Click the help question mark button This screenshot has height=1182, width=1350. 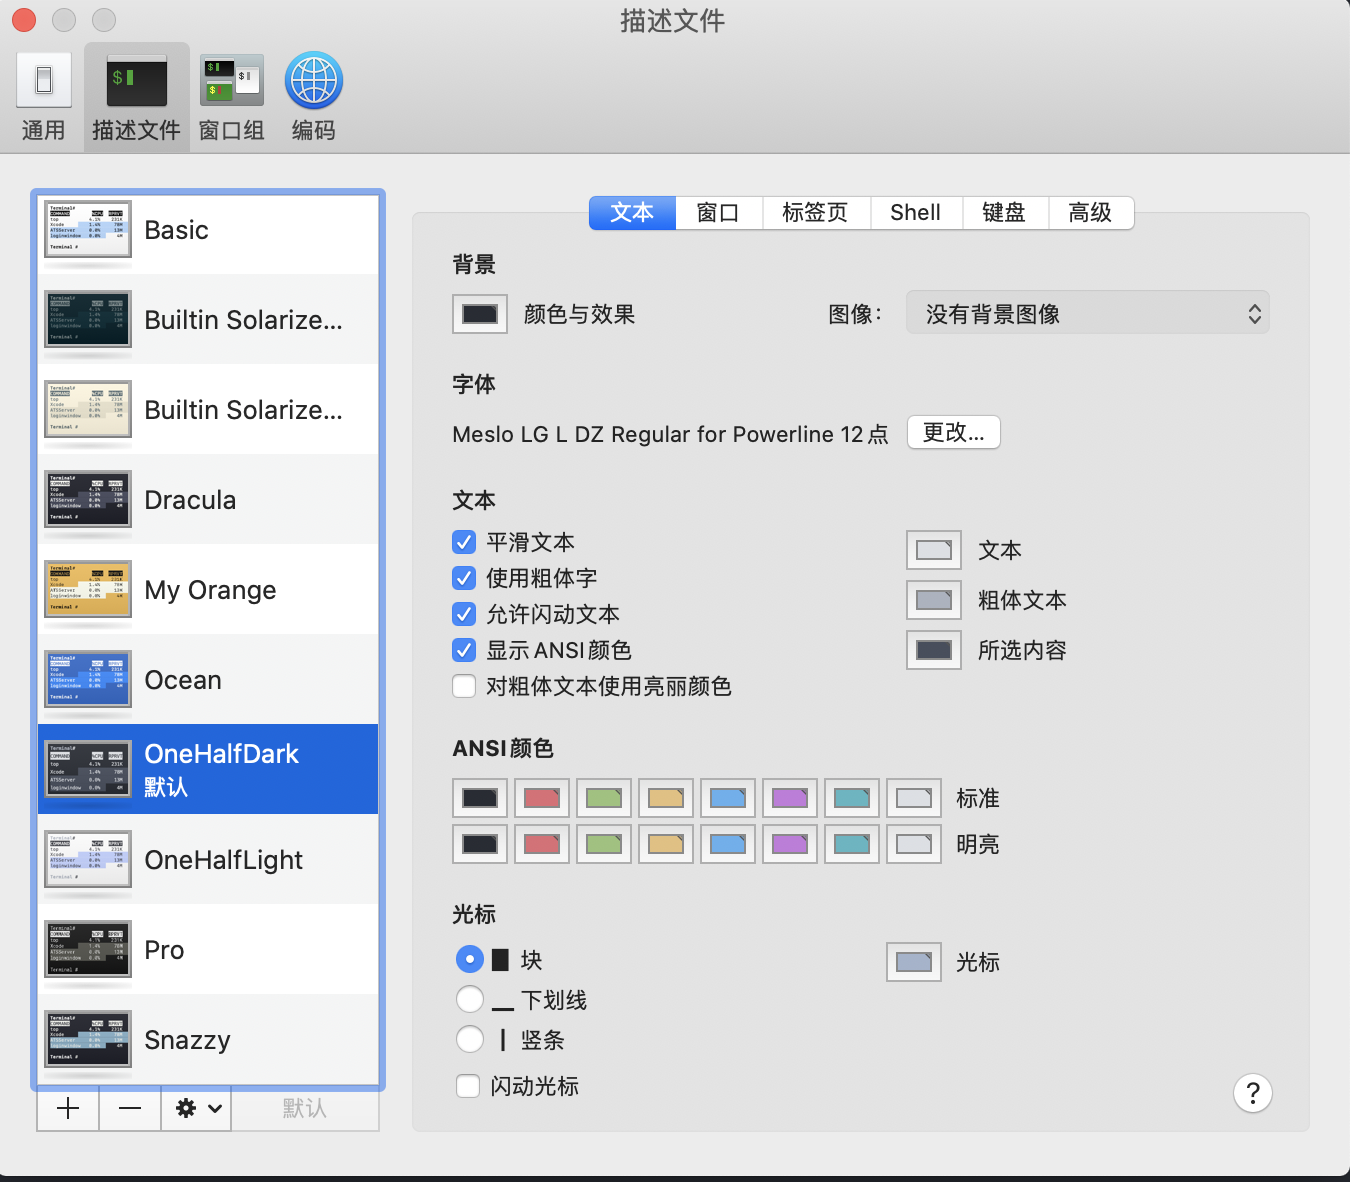1253,1093
